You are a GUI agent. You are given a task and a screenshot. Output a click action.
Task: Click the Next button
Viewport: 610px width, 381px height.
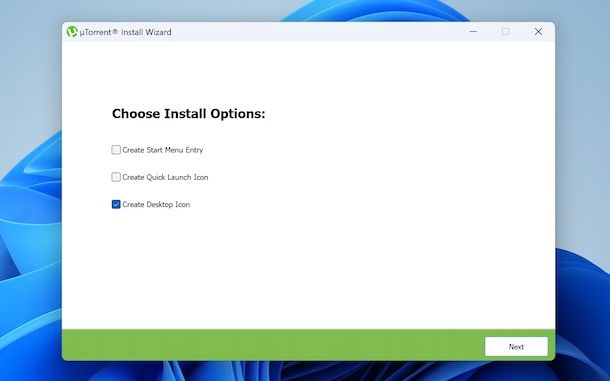(x=516, y=346)
